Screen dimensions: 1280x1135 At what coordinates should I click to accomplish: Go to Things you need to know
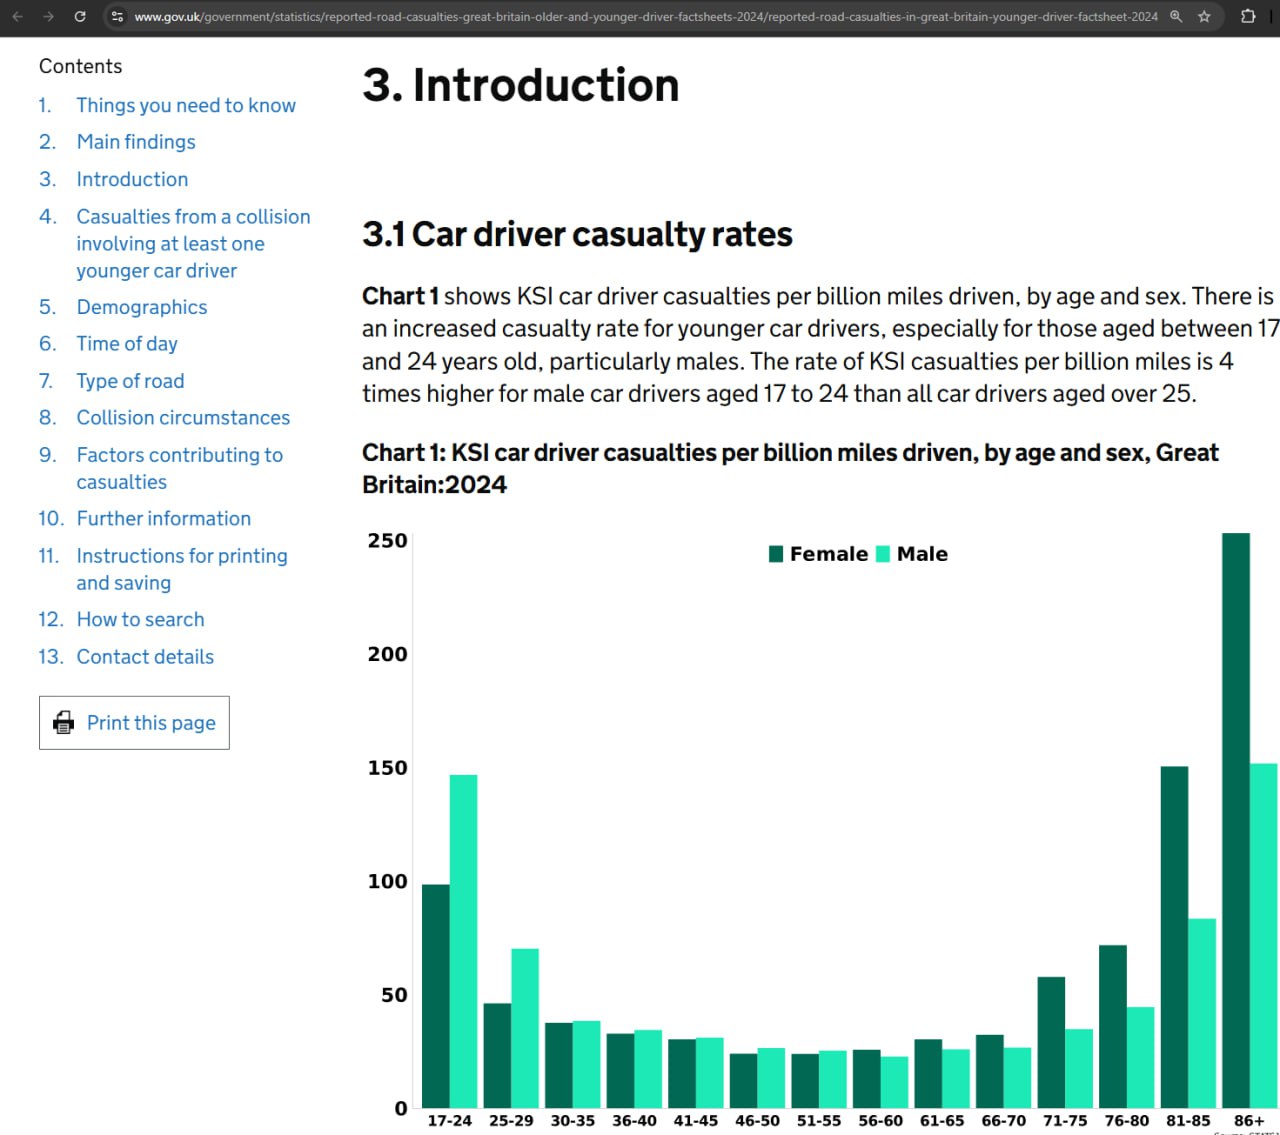[x=186, y=105]
